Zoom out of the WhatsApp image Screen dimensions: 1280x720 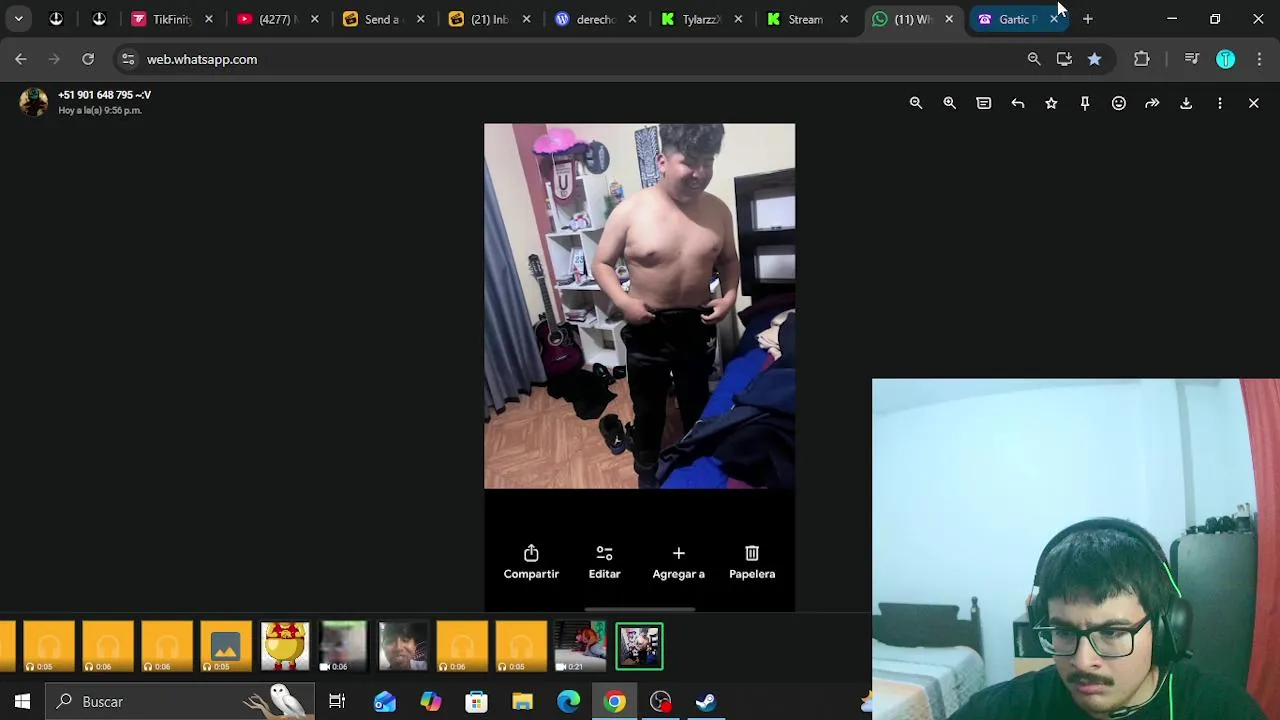tap(916, 103)
